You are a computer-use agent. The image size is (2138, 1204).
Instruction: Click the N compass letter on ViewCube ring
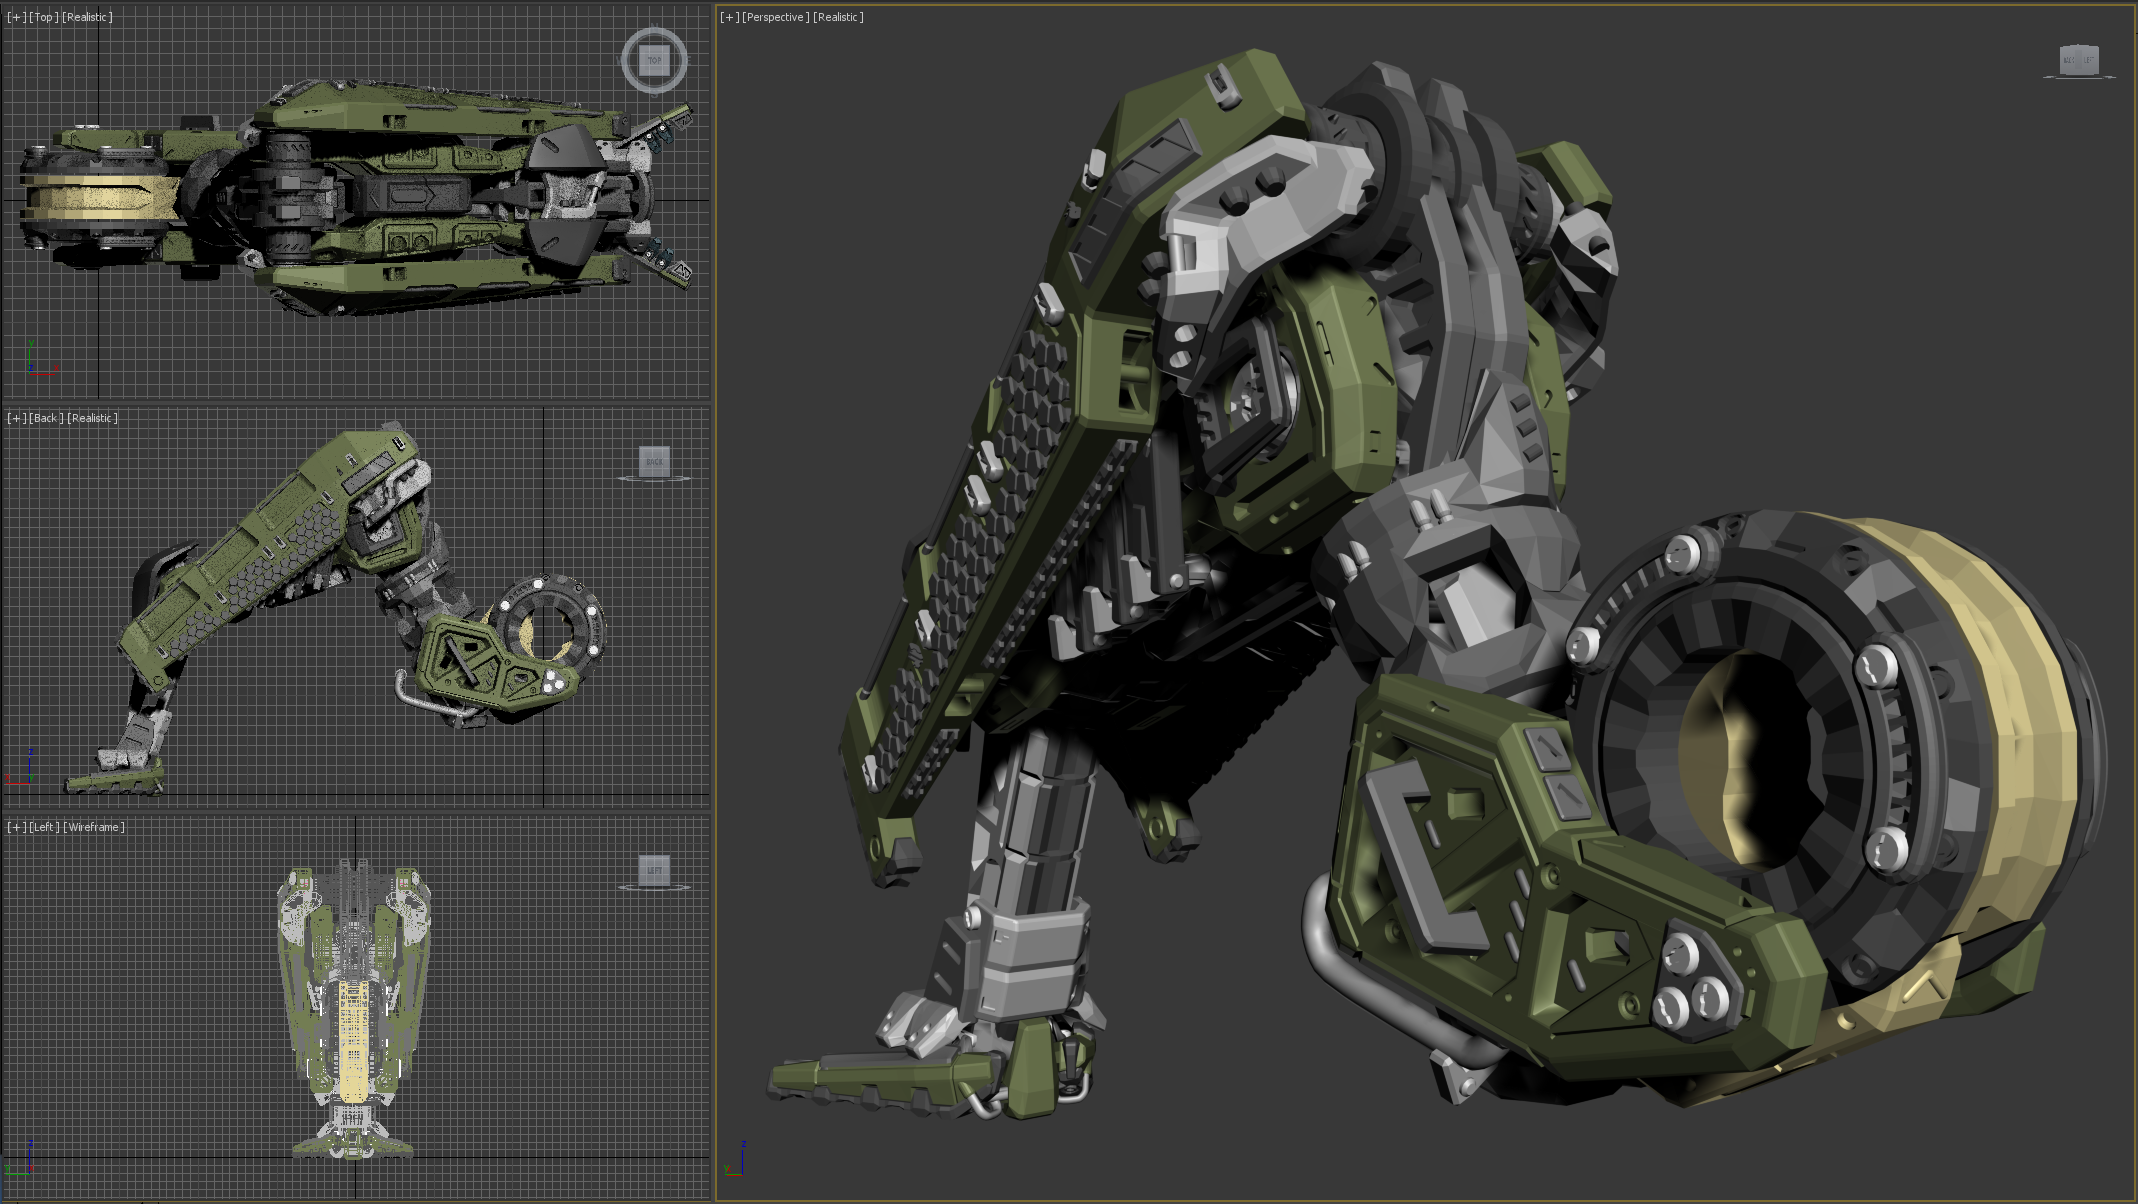coord(654,27)
